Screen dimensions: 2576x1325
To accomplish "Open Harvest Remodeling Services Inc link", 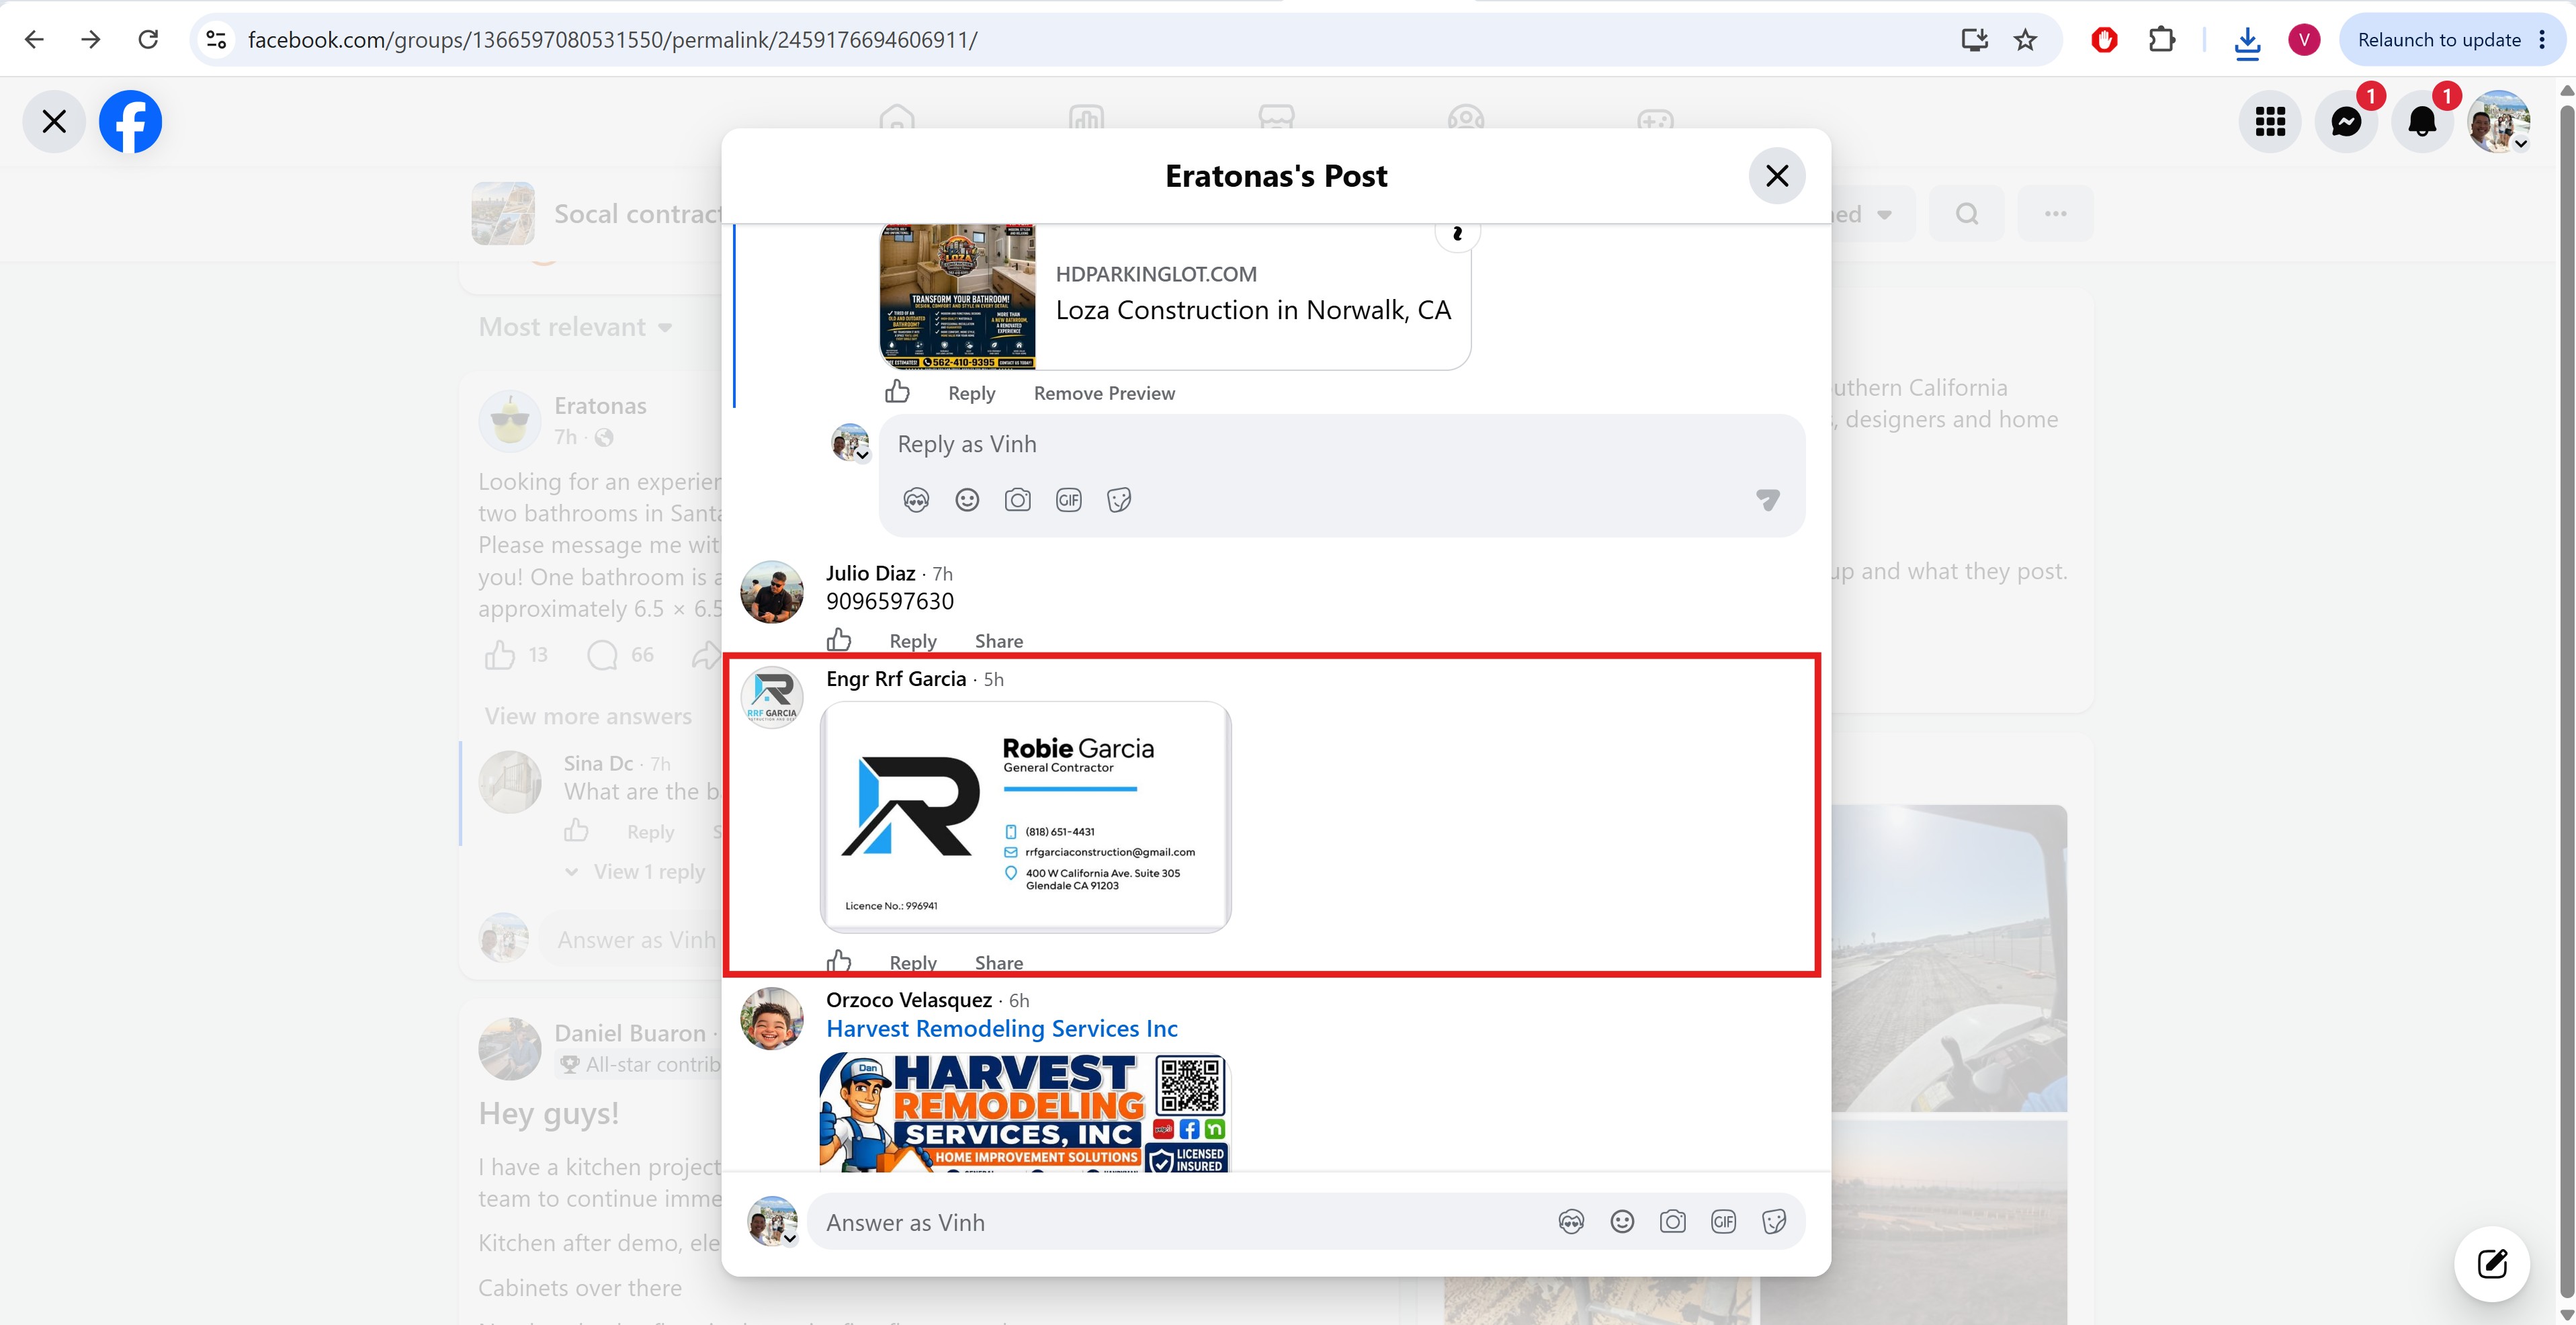I will coord(1001,1028).
